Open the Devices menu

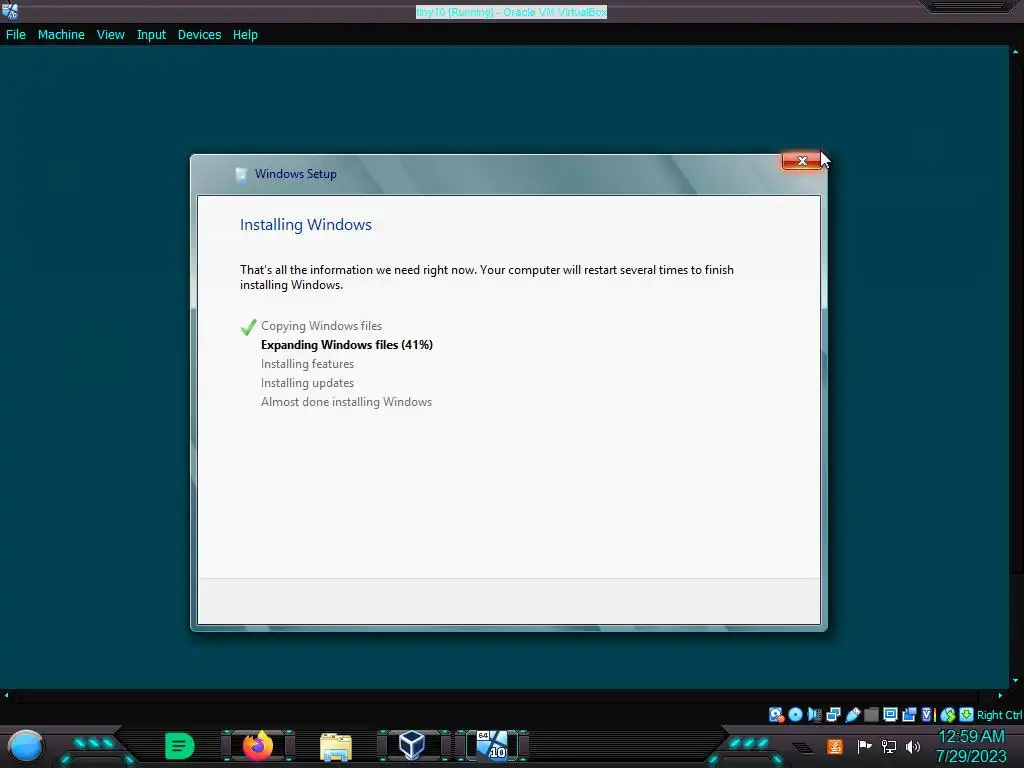click(199, 35)
